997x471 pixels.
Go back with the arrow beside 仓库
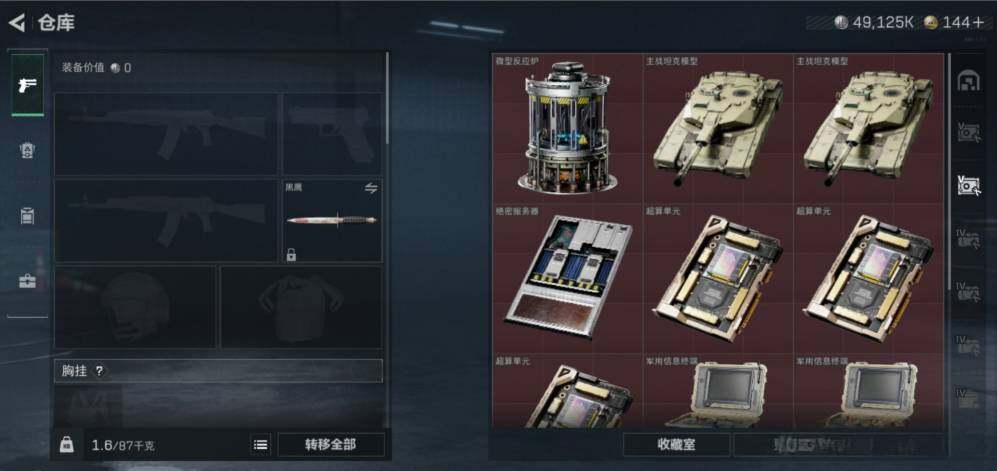[17, 24]
